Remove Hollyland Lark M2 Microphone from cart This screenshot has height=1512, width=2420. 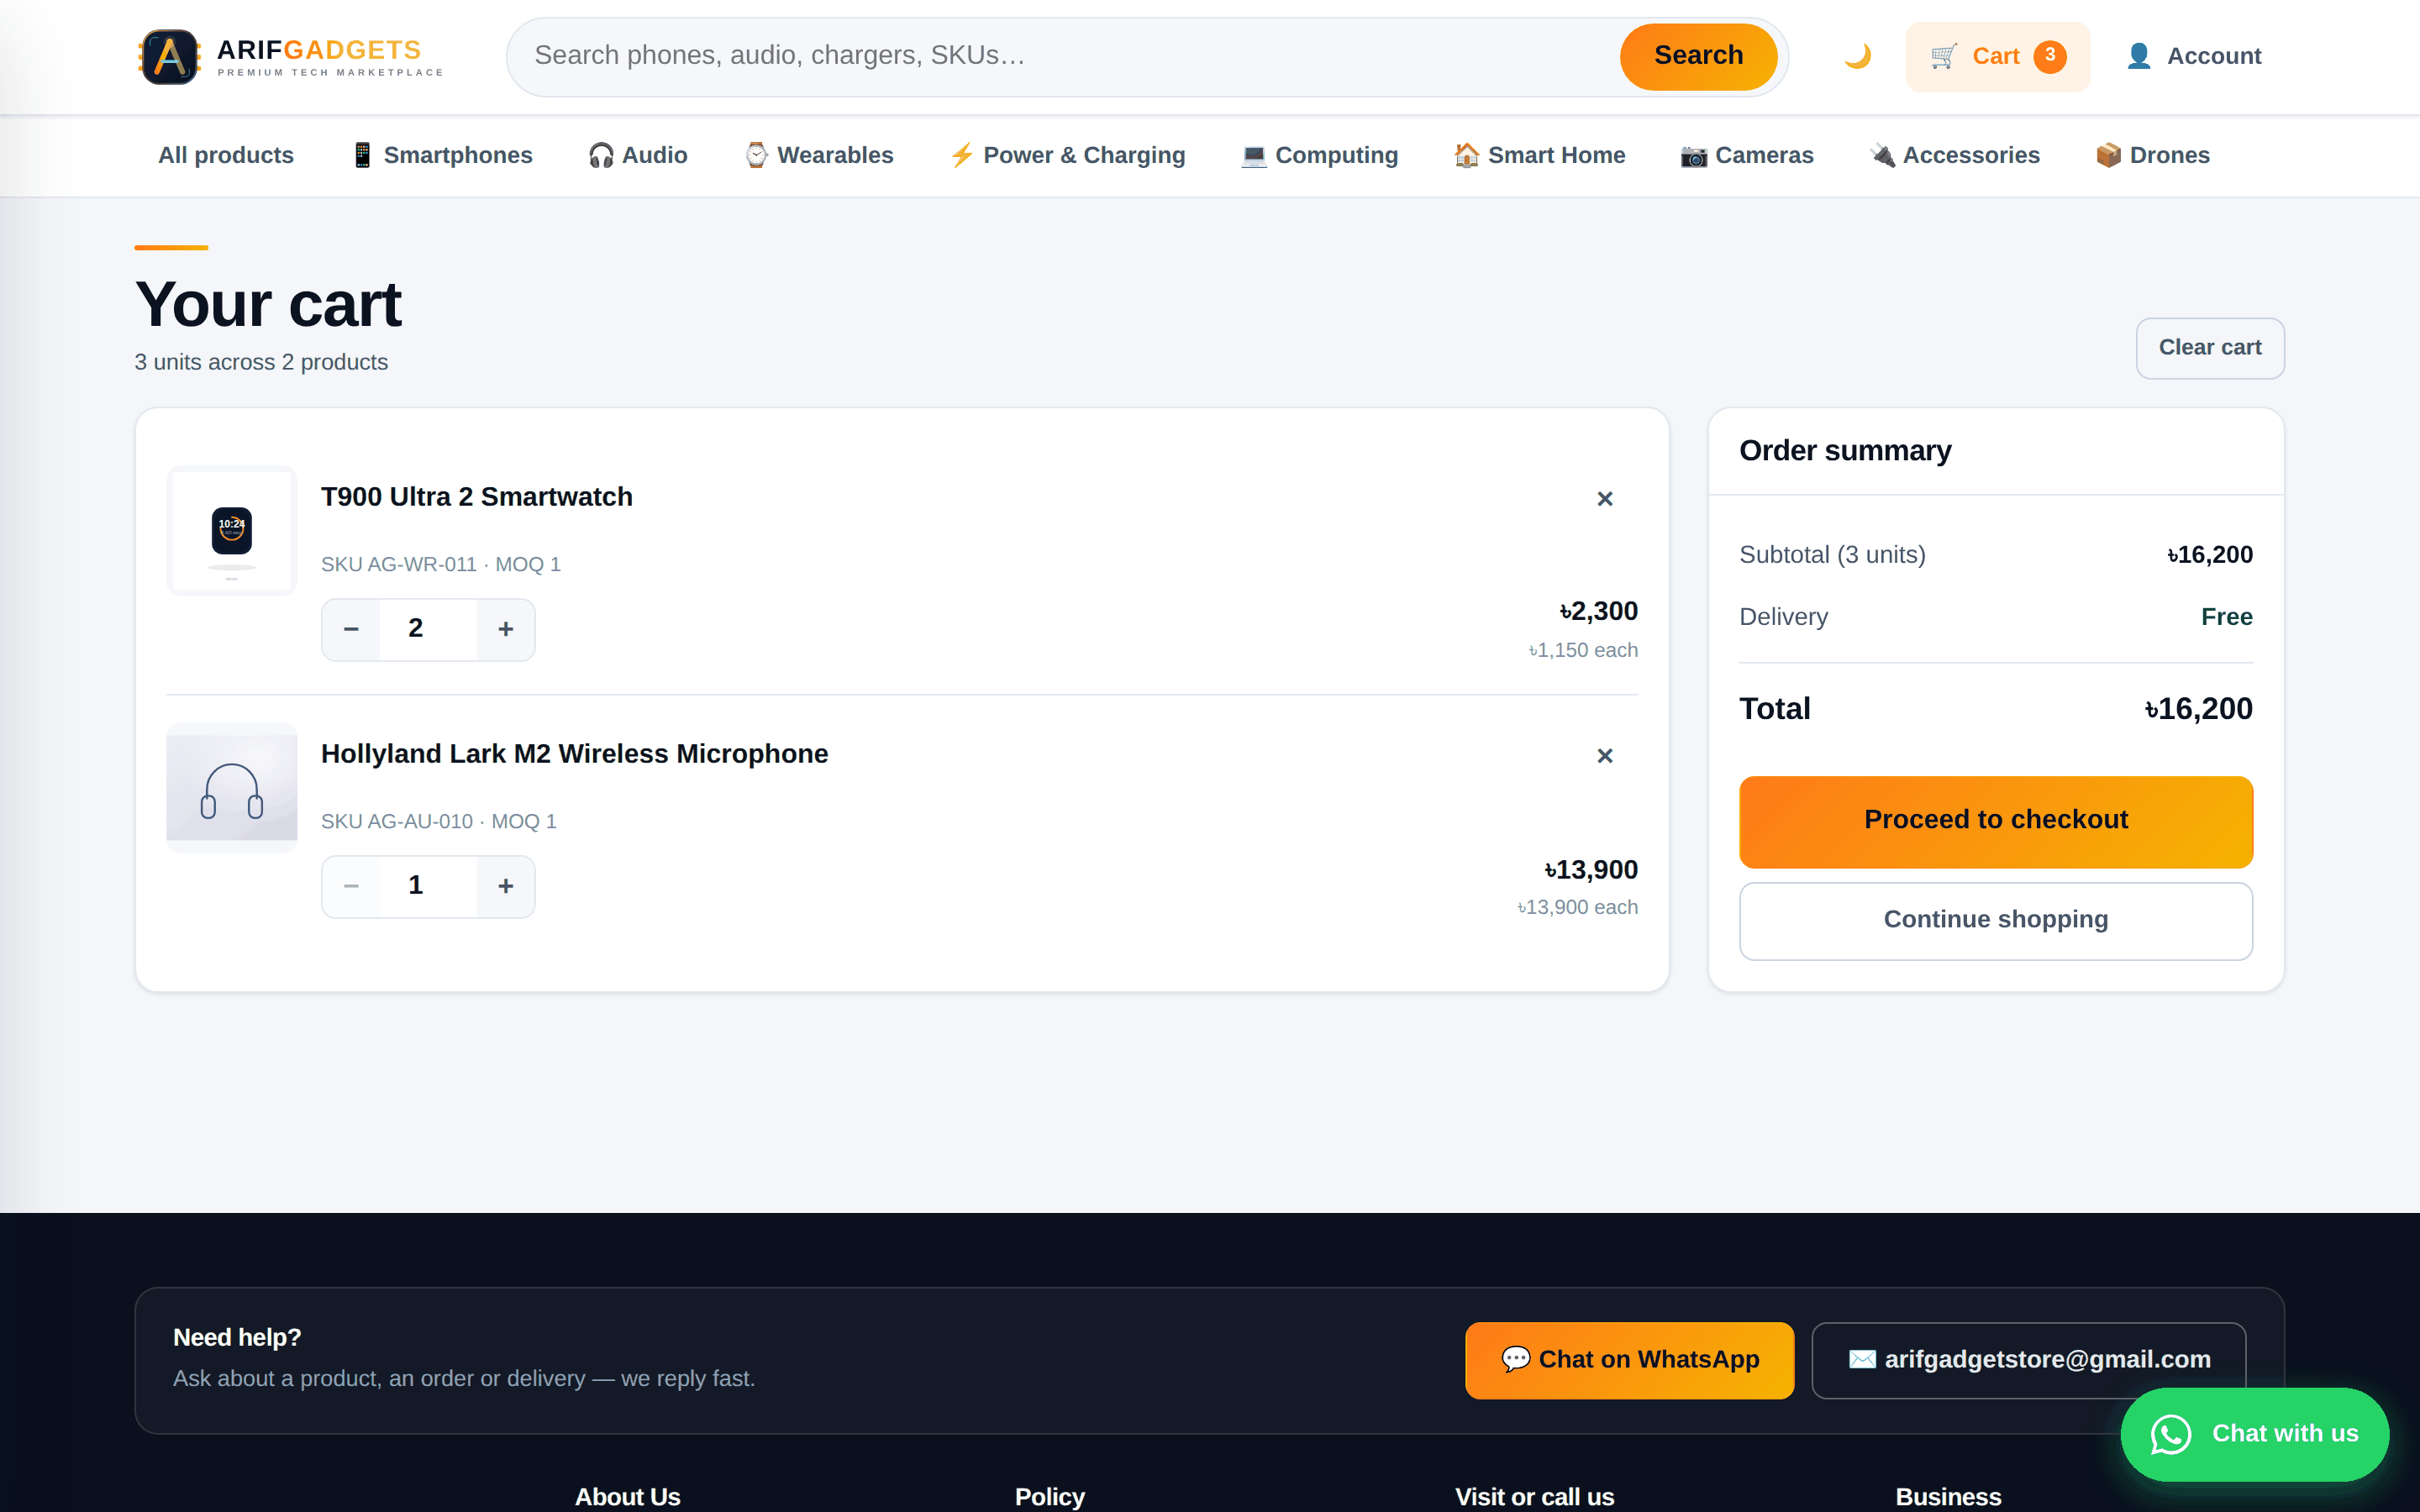click(1605, 755)
